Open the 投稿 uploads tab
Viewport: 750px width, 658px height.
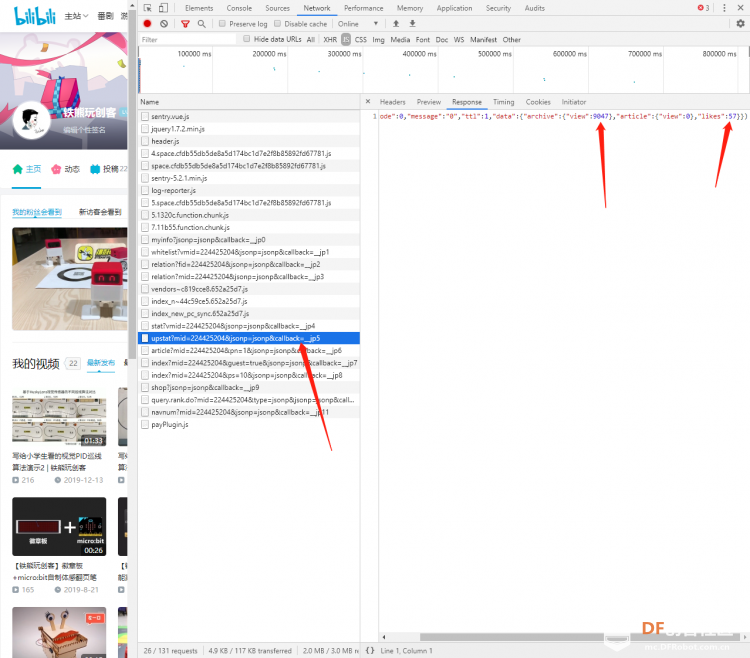tap(109, 169)
